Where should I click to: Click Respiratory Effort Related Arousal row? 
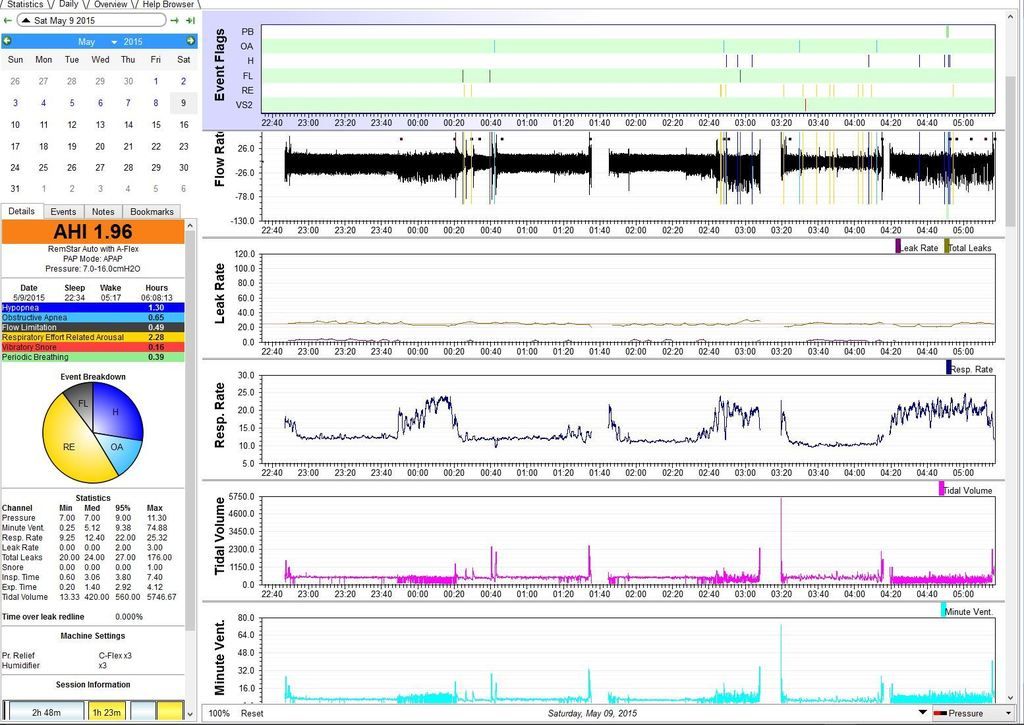[93, 337]
